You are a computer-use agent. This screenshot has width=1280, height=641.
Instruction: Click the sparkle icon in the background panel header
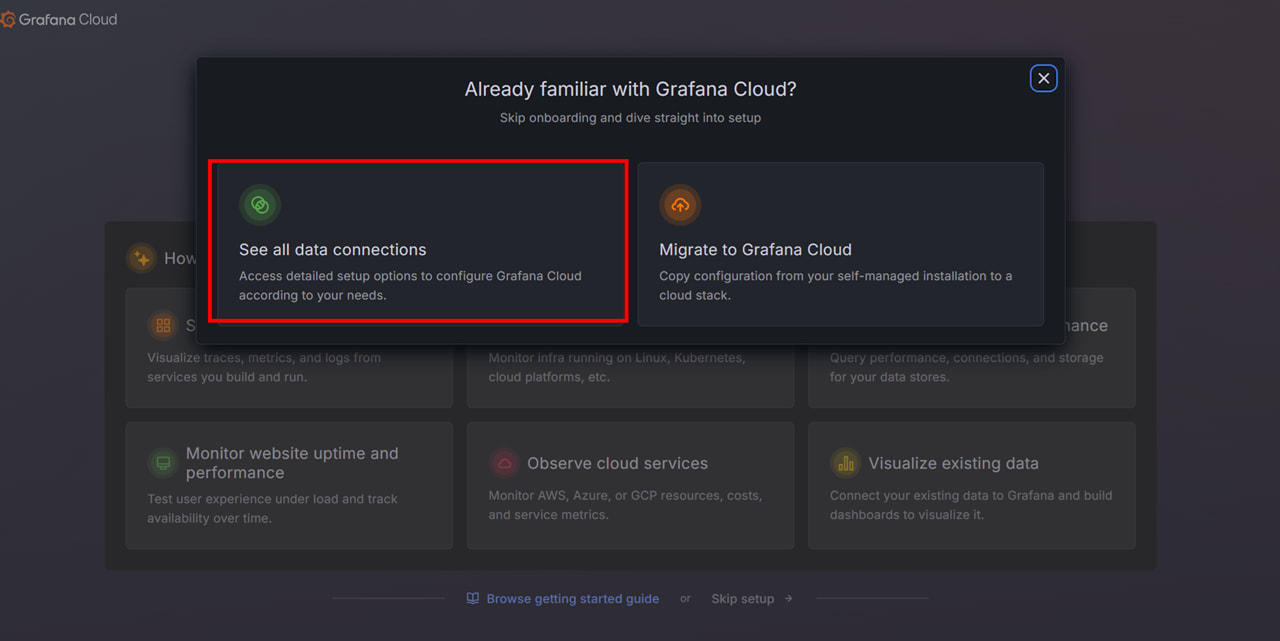142,258
